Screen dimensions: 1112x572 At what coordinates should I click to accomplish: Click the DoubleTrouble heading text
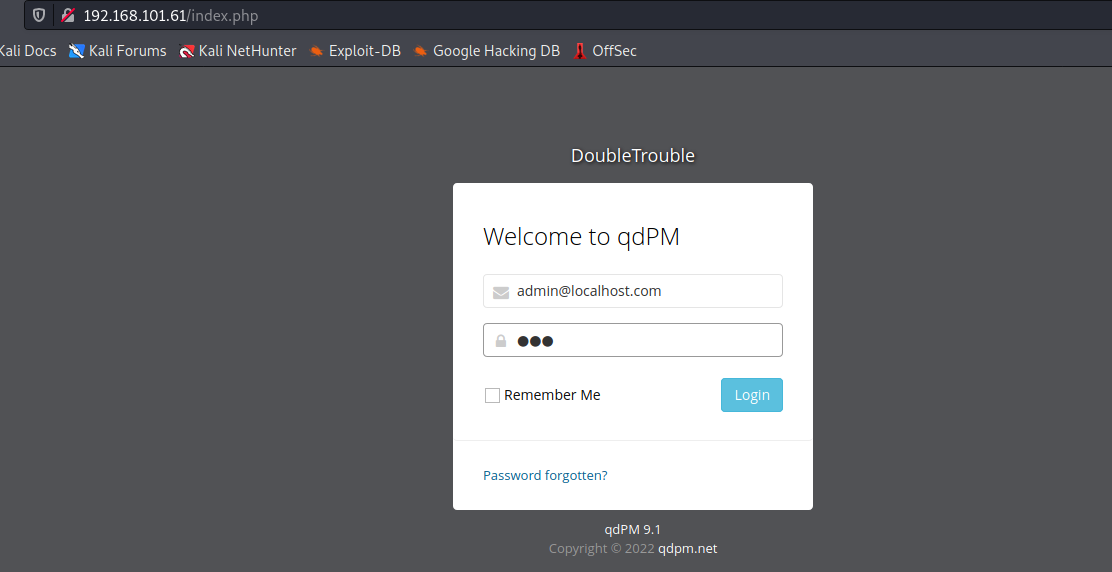tap(633, 155)
